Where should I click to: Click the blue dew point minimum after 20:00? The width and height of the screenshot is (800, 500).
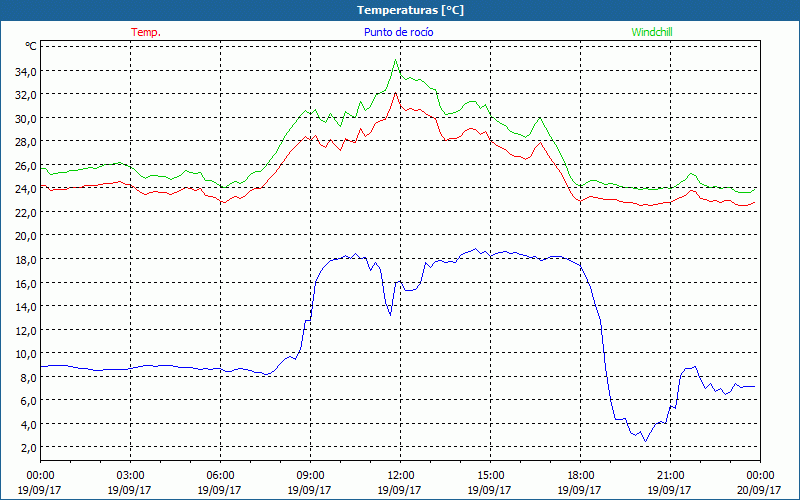click(x=645, y=441)
